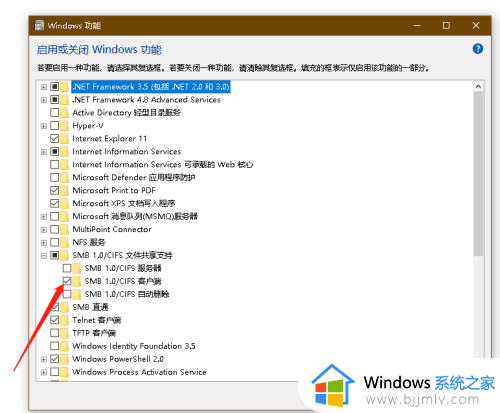The width and height of the screenshot is (500, 413).
Task: Select the .NET Framework 3.5 row label
Action: pyautogui.click(x=151, y=87)
